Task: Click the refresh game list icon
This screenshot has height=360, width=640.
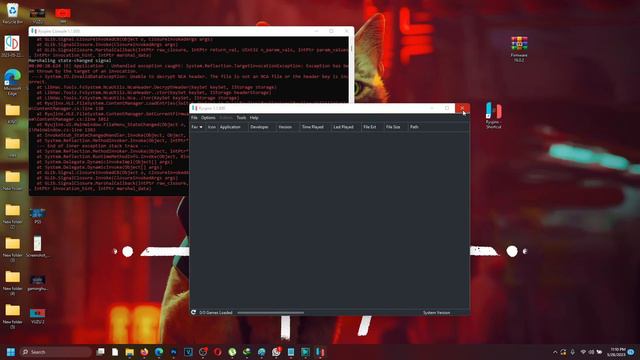Action: tap(193, 312)
